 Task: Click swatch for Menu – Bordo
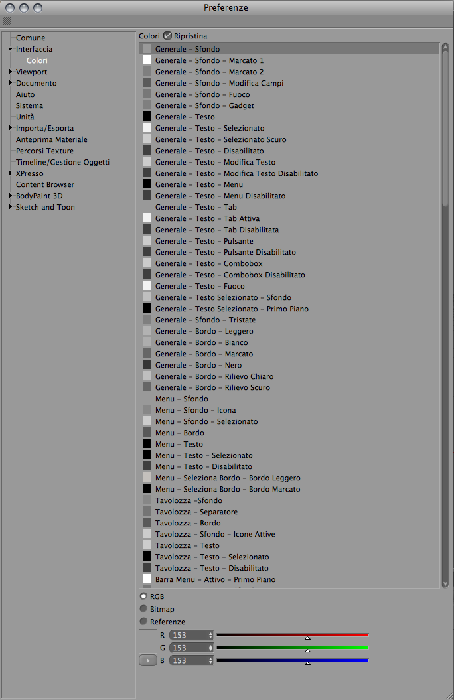pos(147,433)
